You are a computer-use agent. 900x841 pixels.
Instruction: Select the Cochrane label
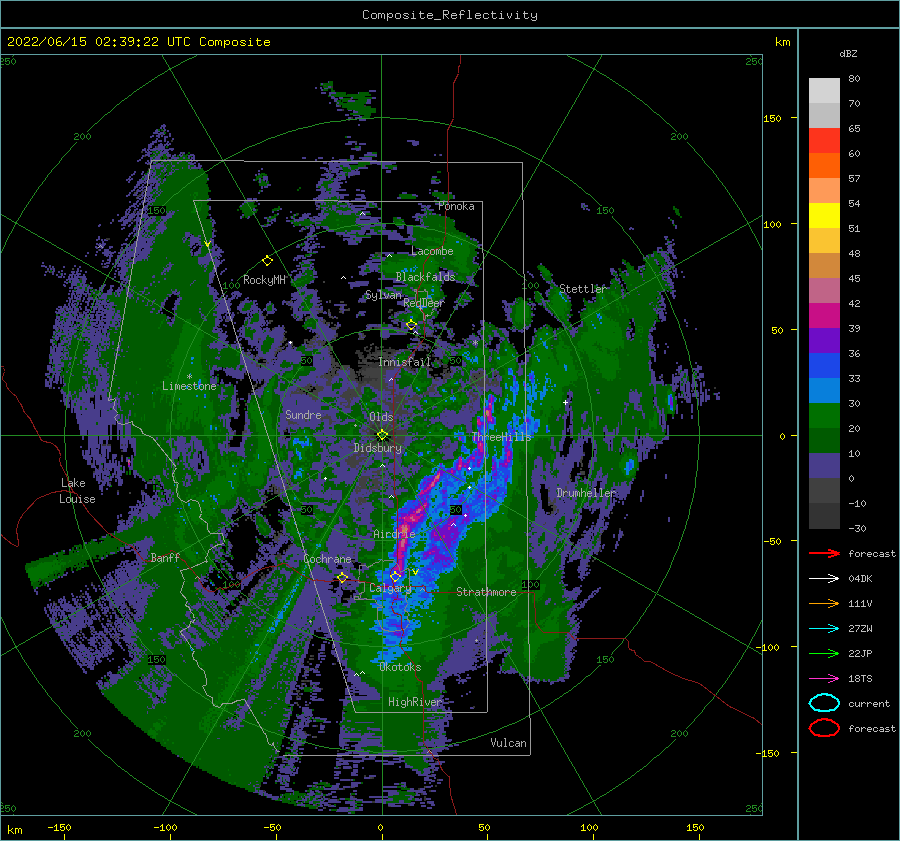[x=327, y=559]
